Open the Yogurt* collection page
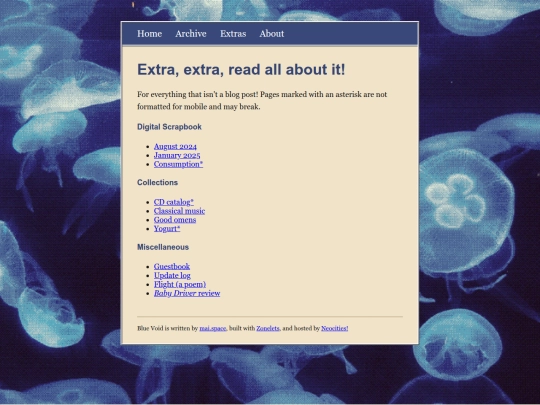 pos(167,229)
